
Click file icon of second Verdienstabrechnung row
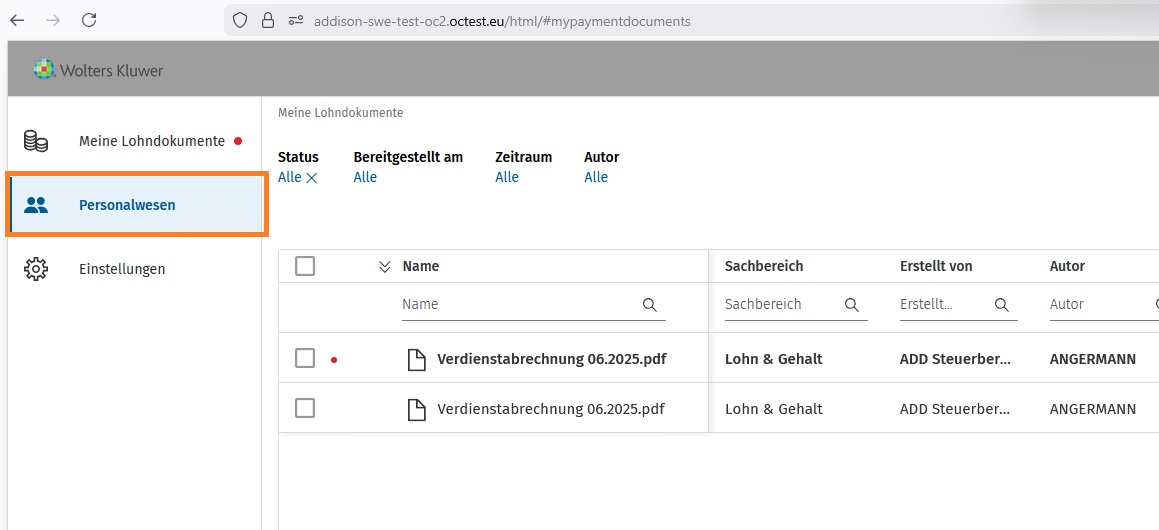point(418,409)
